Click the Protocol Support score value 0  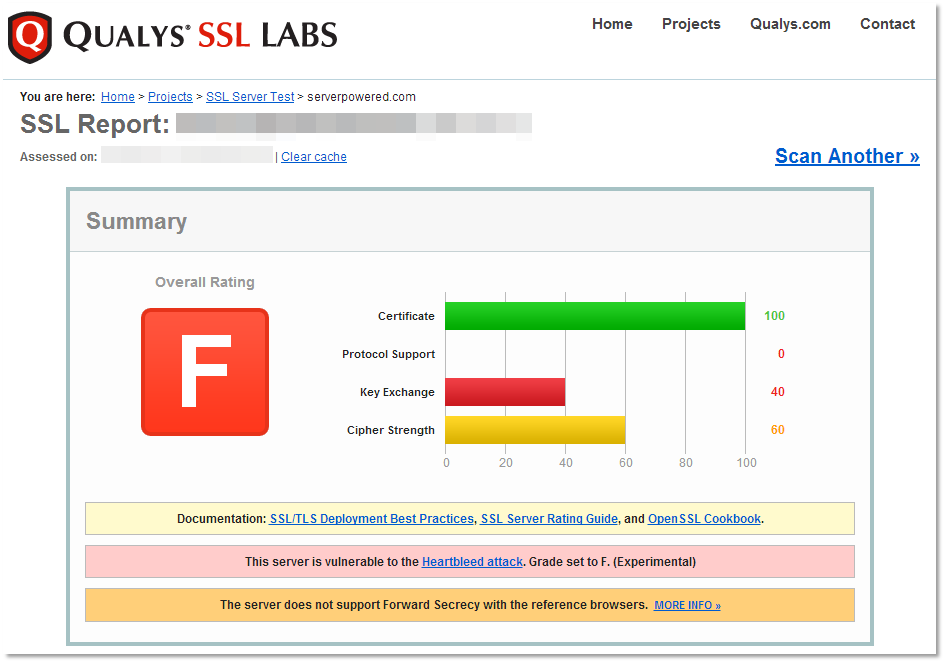[781, 354]
